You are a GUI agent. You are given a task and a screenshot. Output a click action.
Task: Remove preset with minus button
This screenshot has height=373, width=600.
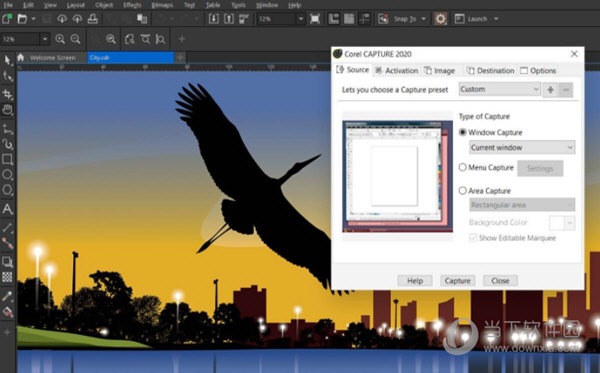point(566,90)
